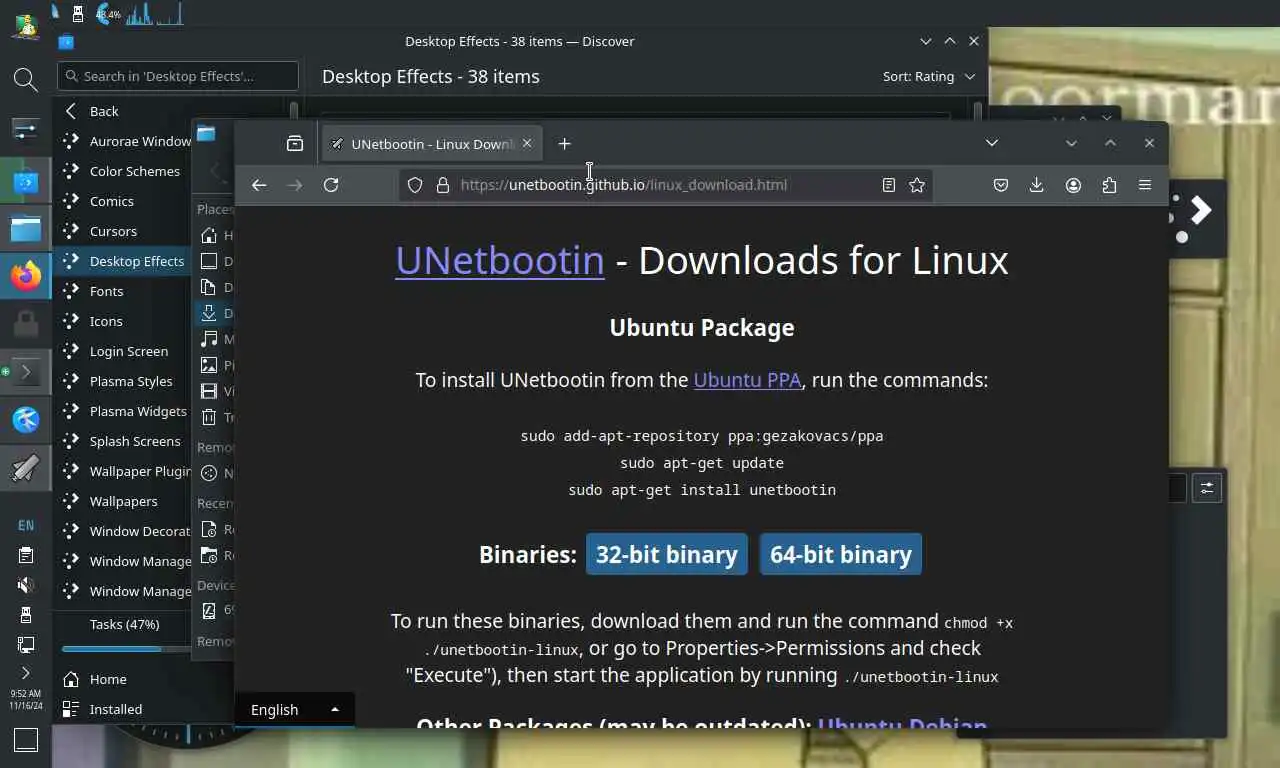
Task: Switch to Firefox in task manager
Action: click(x=26, y=275)
